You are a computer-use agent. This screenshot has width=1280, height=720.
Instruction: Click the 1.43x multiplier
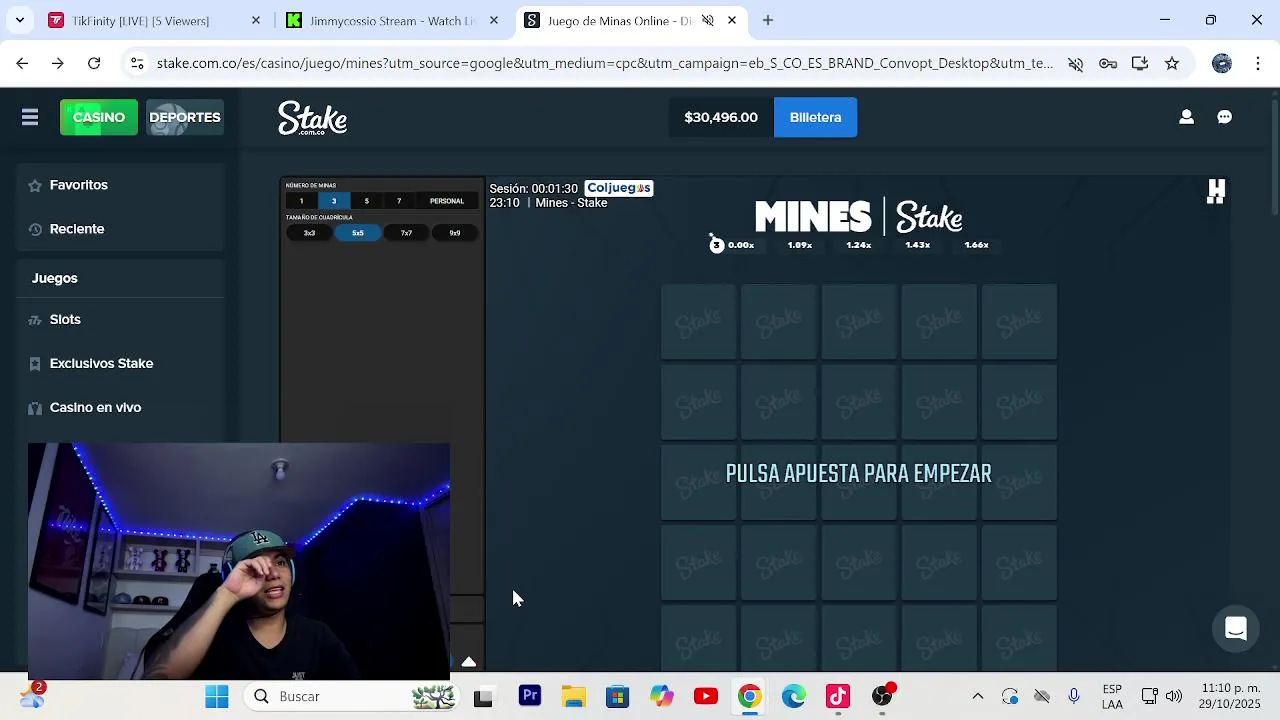[x=918, y=245]
